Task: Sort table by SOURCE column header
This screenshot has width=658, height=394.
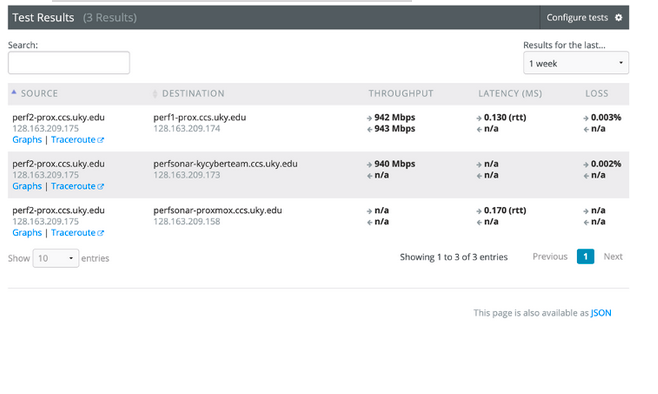Action: coord(39,93)
